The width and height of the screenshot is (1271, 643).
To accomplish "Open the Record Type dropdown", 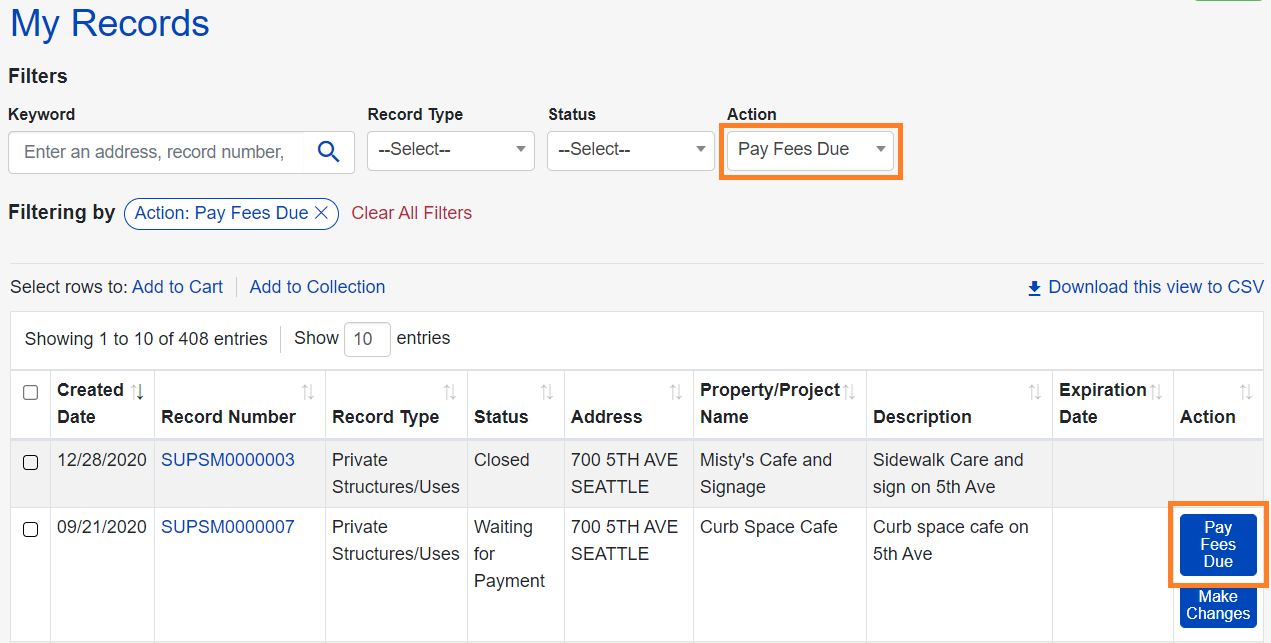I will coord(451,150).
